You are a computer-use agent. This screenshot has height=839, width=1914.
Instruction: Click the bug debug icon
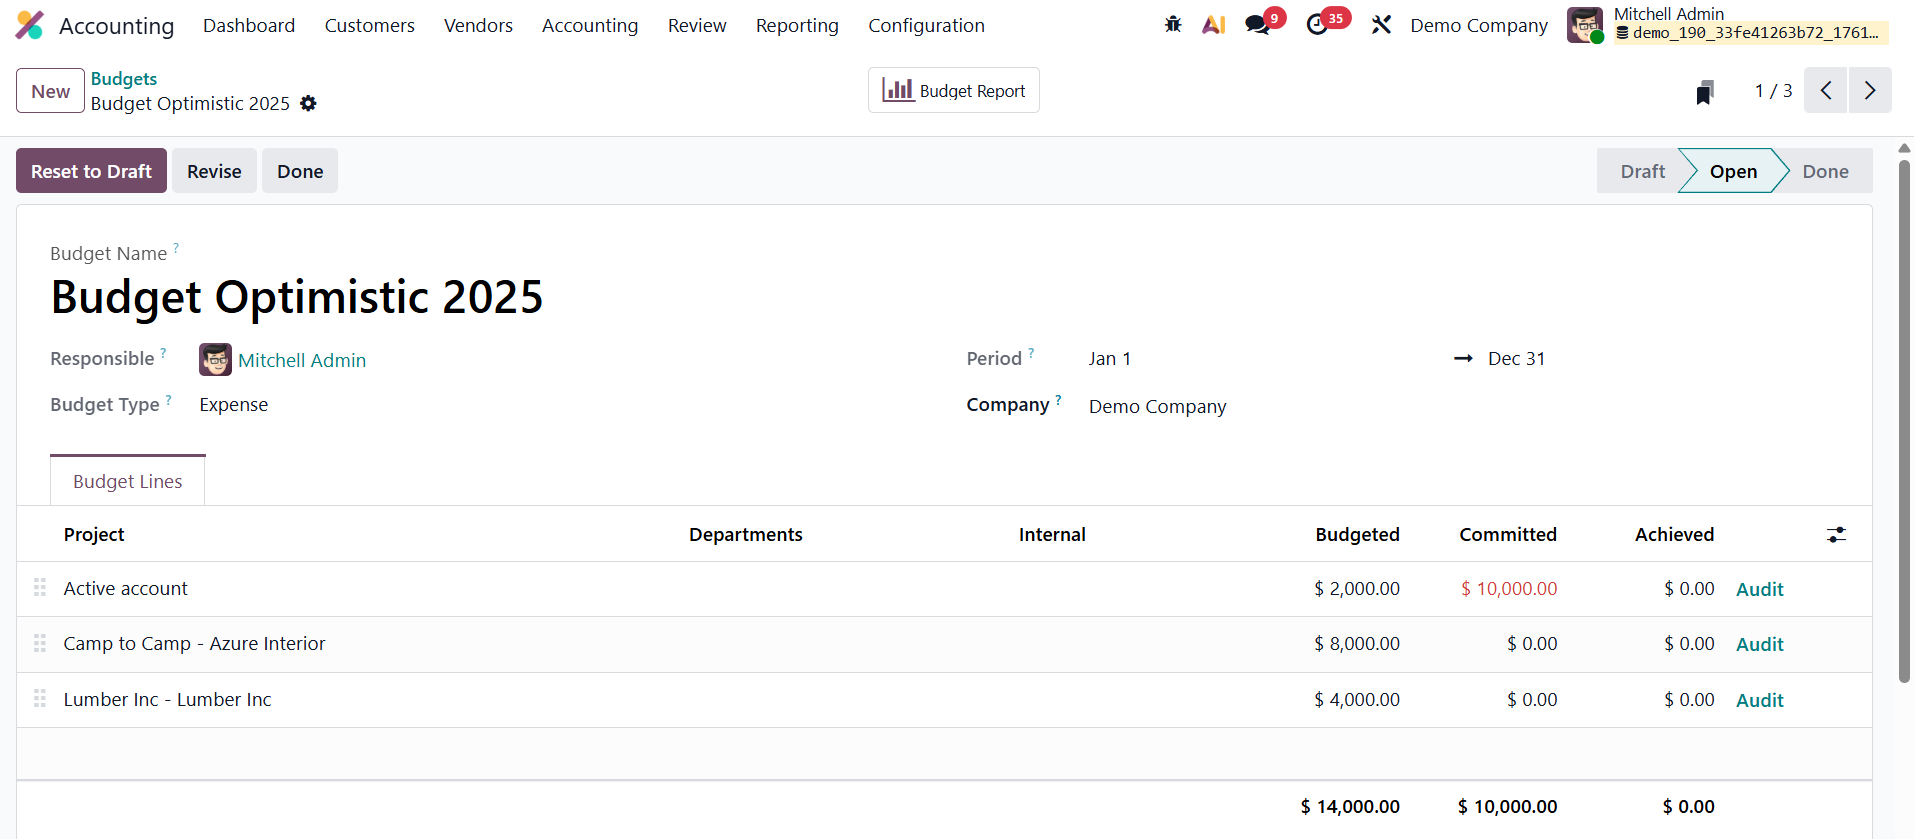click(1173, 25)
